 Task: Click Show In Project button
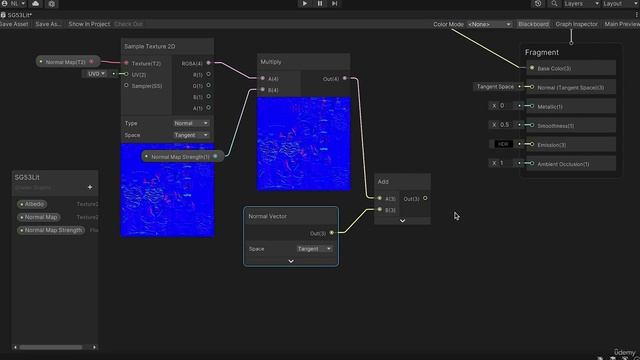click(x=89, y=24)
